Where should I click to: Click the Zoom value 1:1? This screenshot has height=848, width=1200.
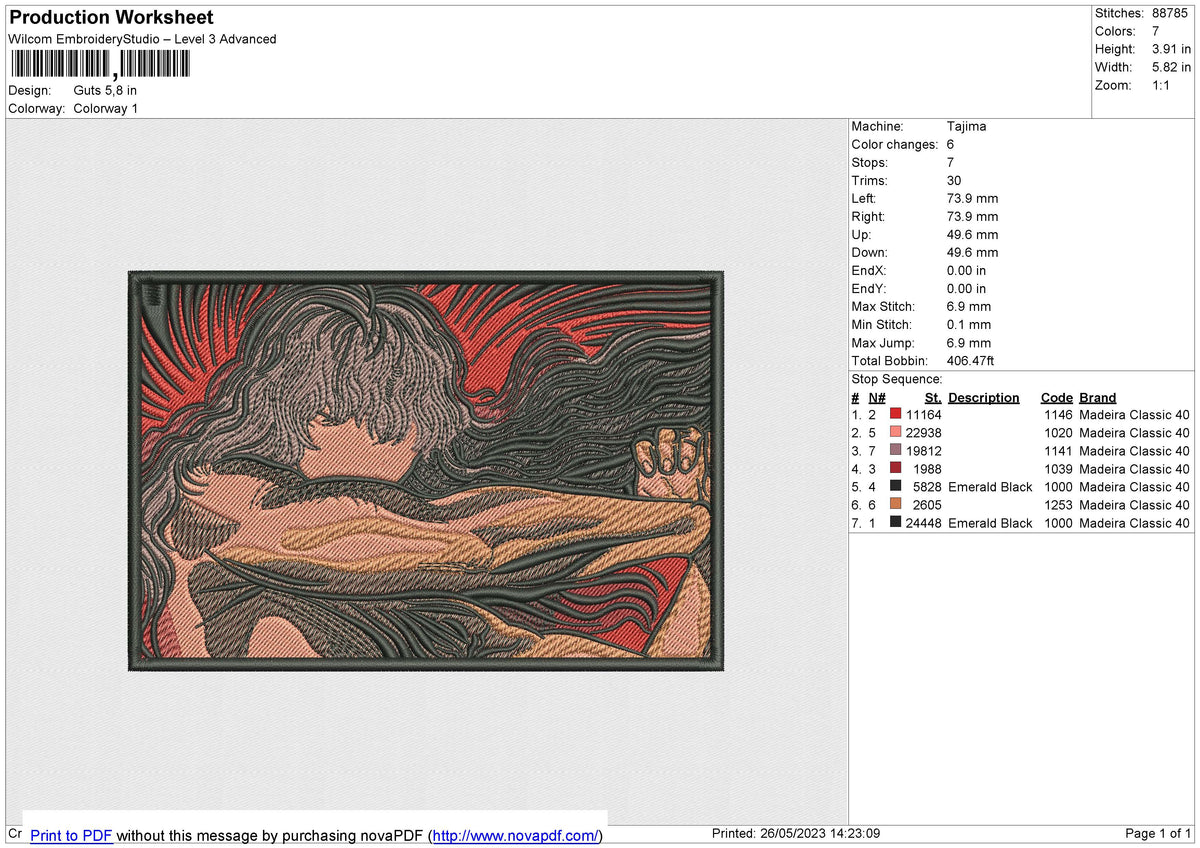click(1162, 85)
